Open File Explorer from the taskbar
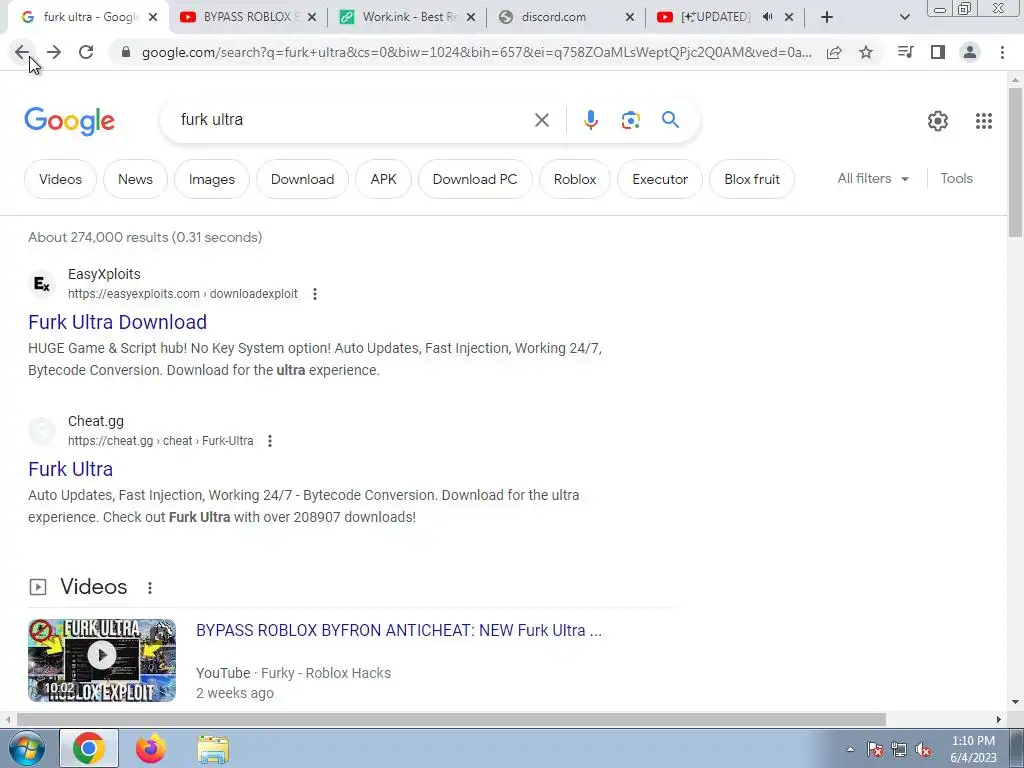Image resolution: width=1024 pixels, height=768 pixels. 213,749
